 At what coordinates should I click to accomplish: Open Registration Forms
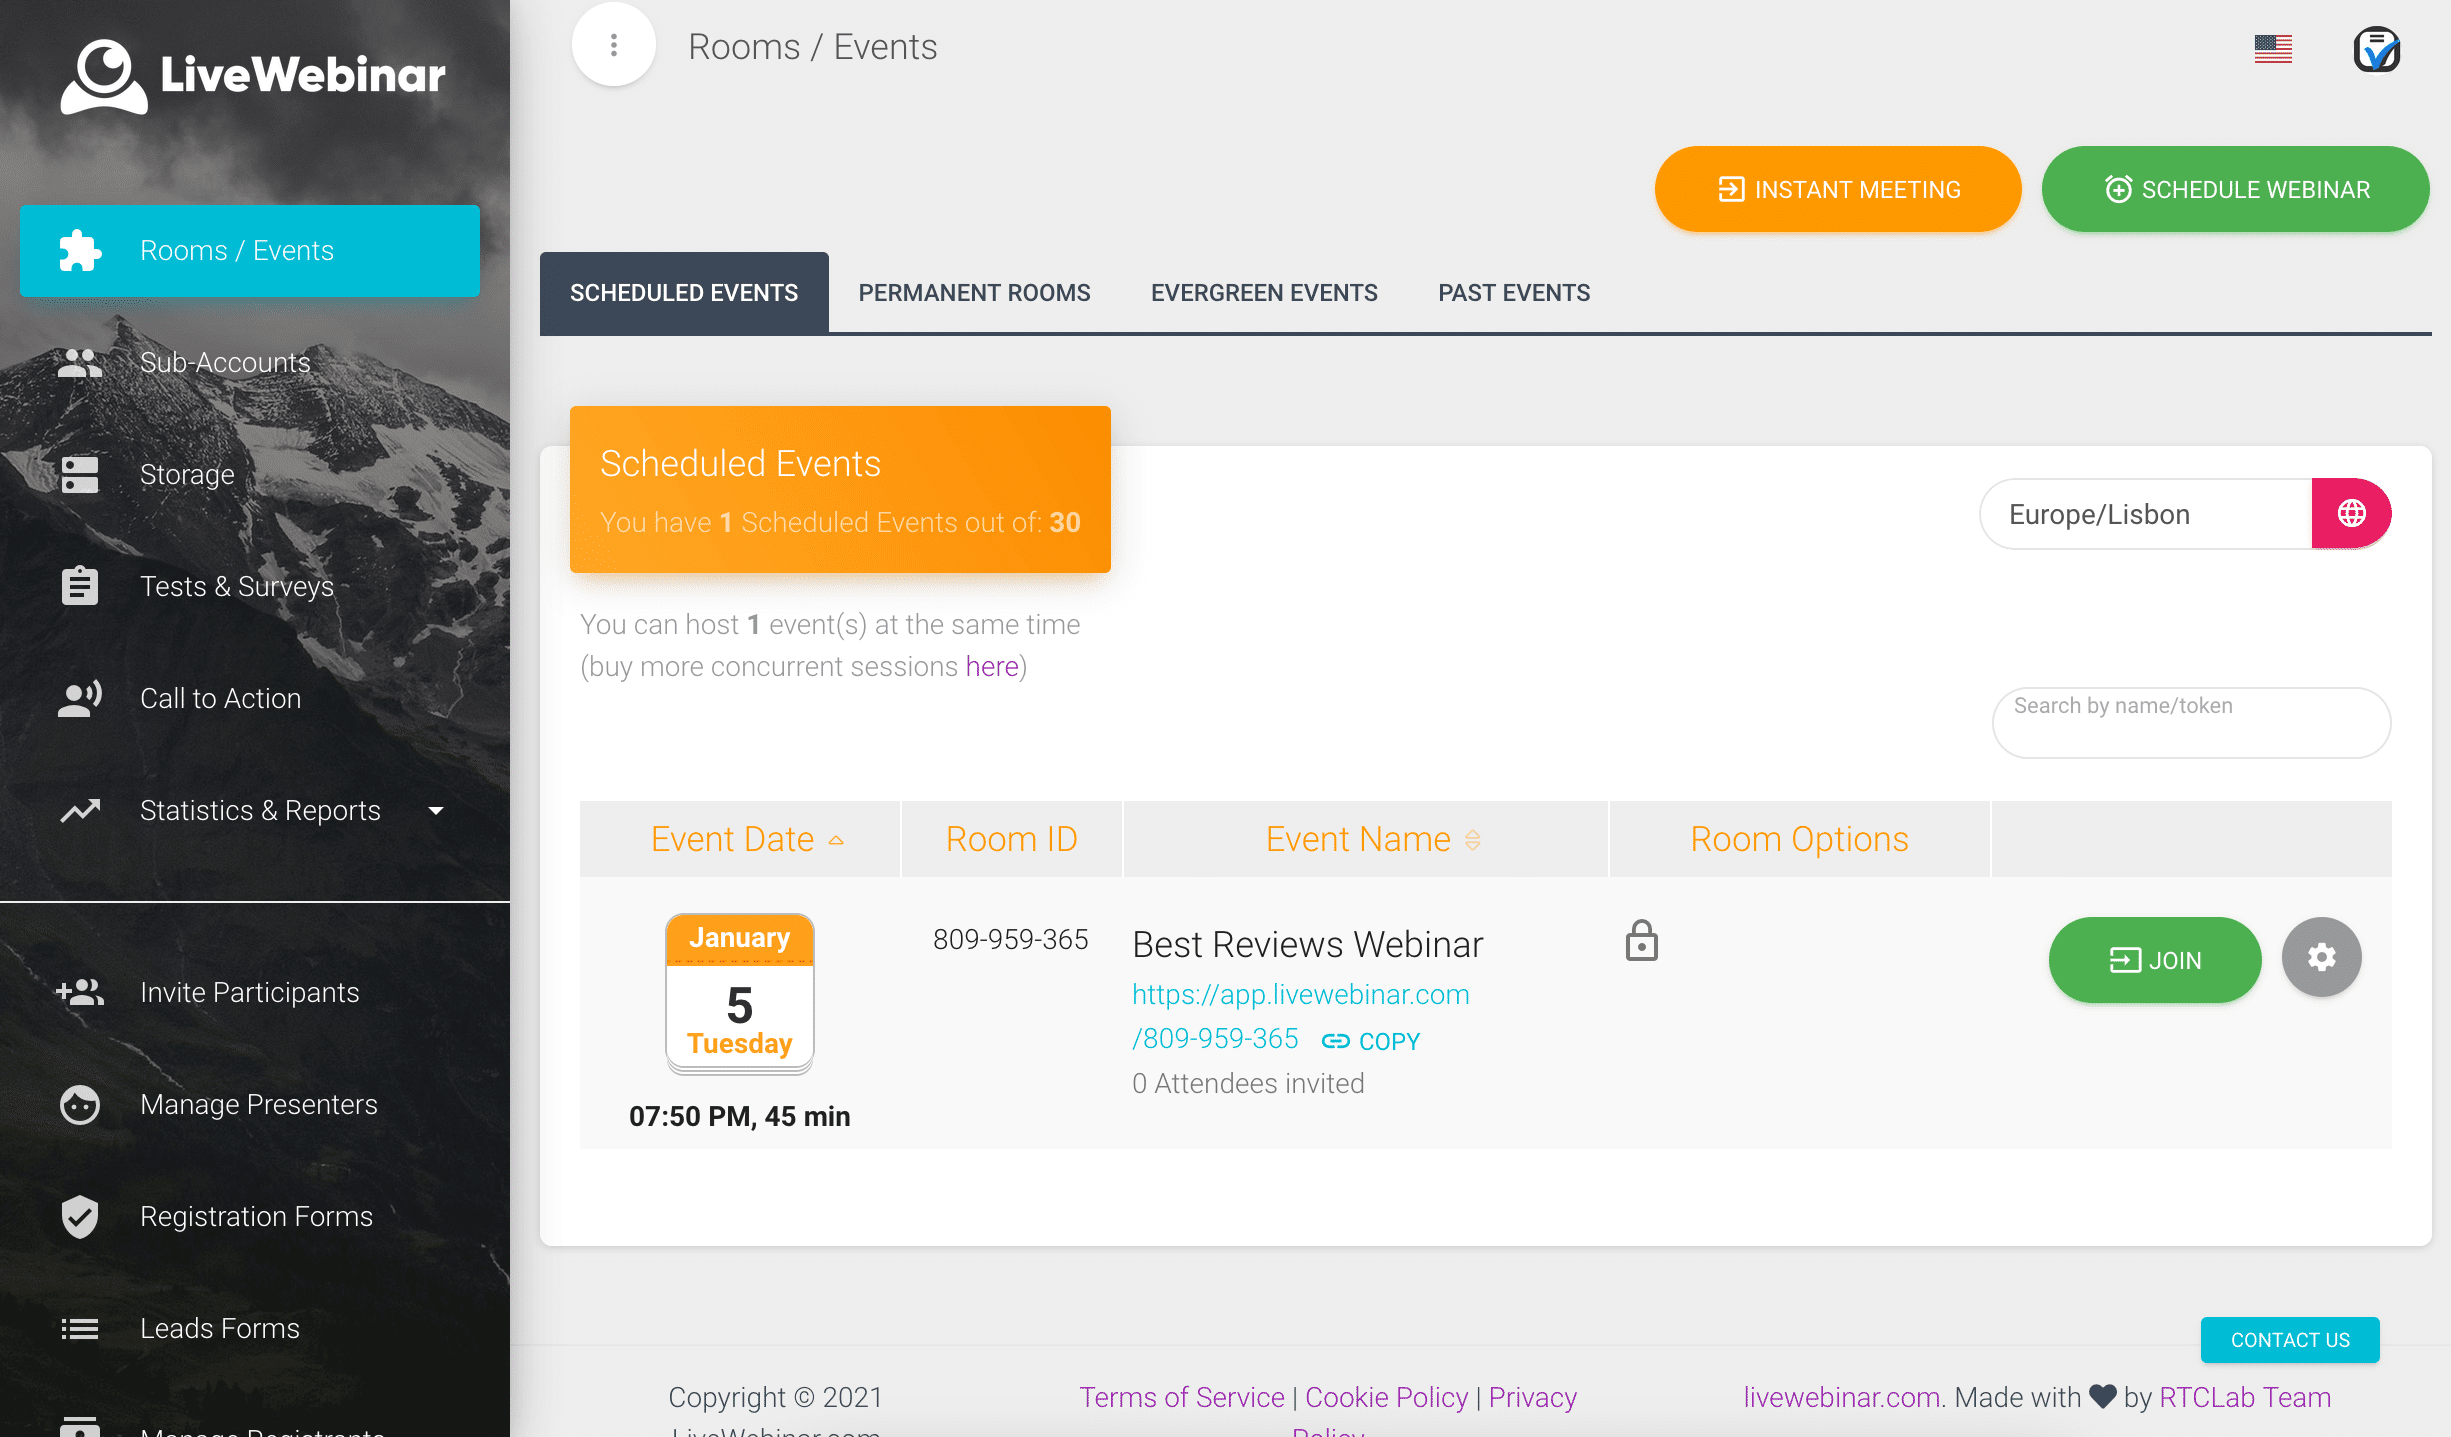click(x=256, y=1216)
